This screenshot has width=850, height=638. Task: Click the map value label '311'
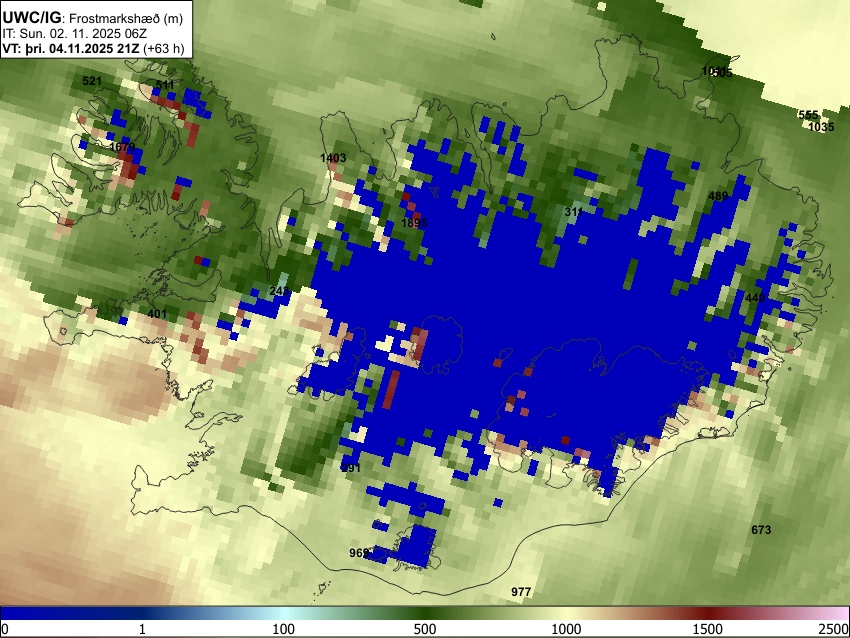574,212
